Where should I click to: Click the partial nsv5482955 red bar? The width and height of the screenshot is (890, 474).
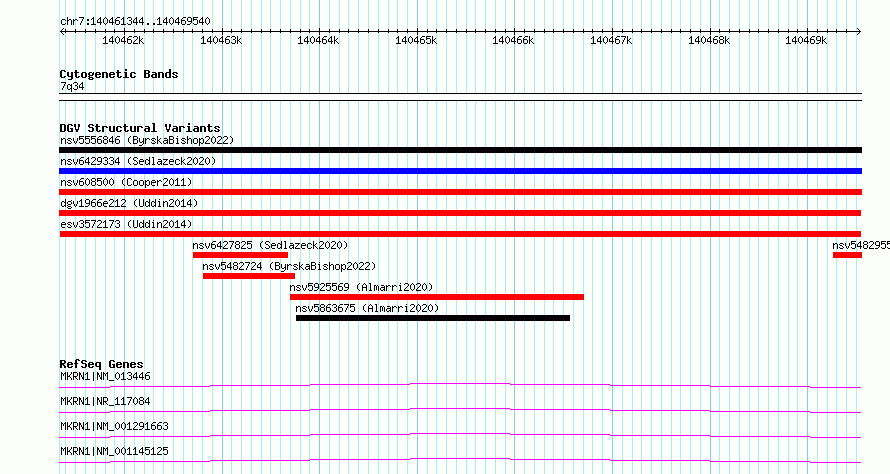(x=847, y=255)
